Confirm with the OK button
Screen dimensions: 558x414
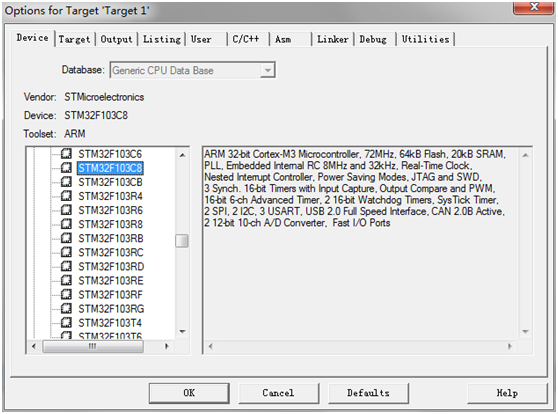coord(189,393)
